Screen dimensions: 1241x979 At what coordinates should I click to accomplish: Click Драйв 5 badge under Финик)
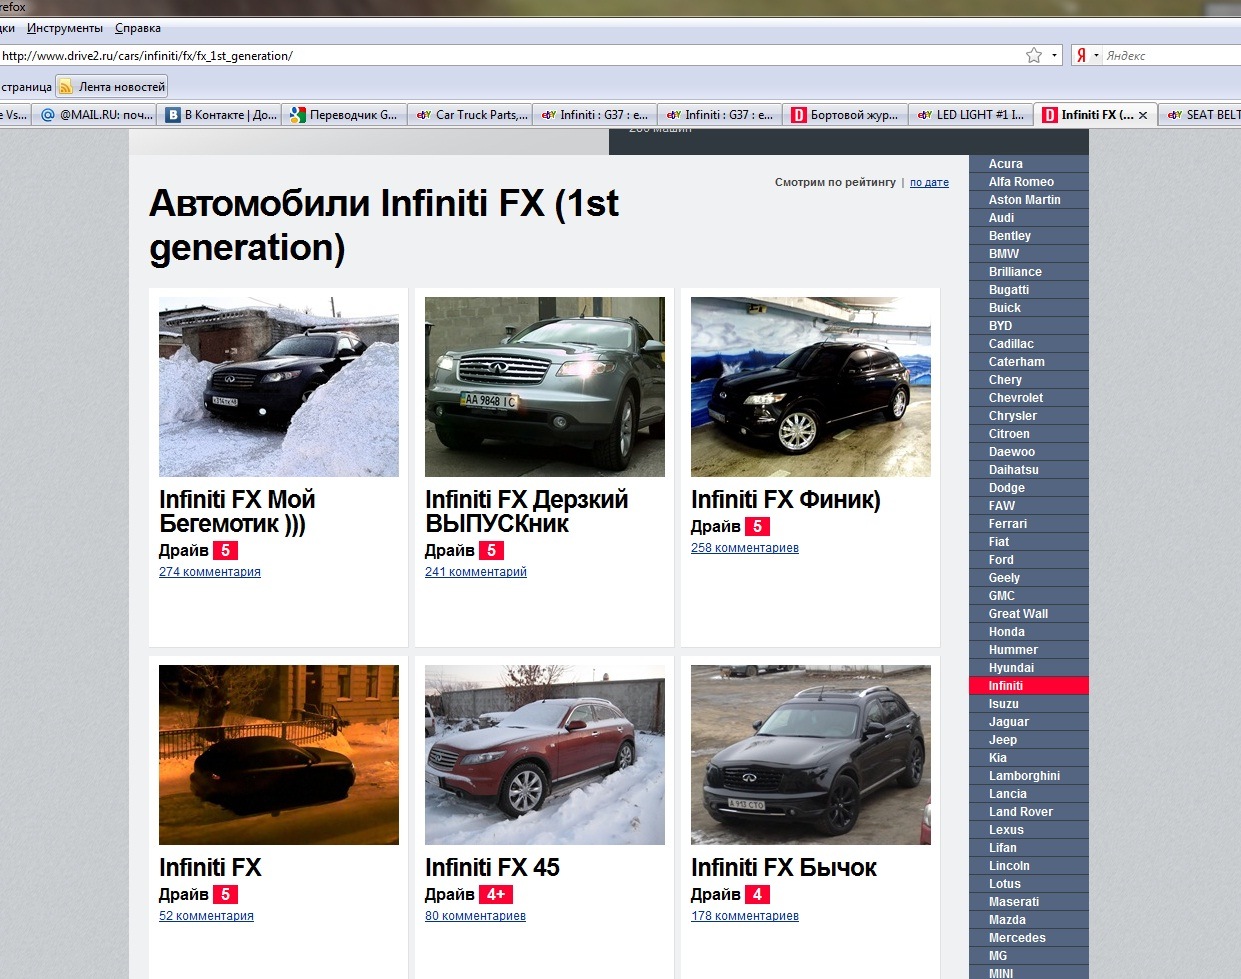[x=757, y=526]
